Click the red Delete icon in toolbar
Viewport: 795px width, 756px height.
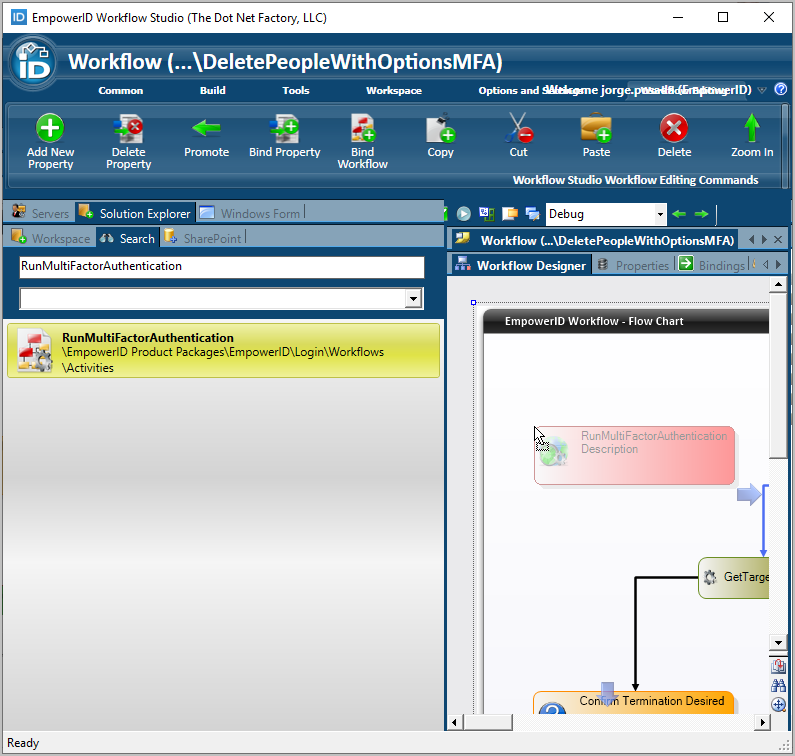point(674,128)
